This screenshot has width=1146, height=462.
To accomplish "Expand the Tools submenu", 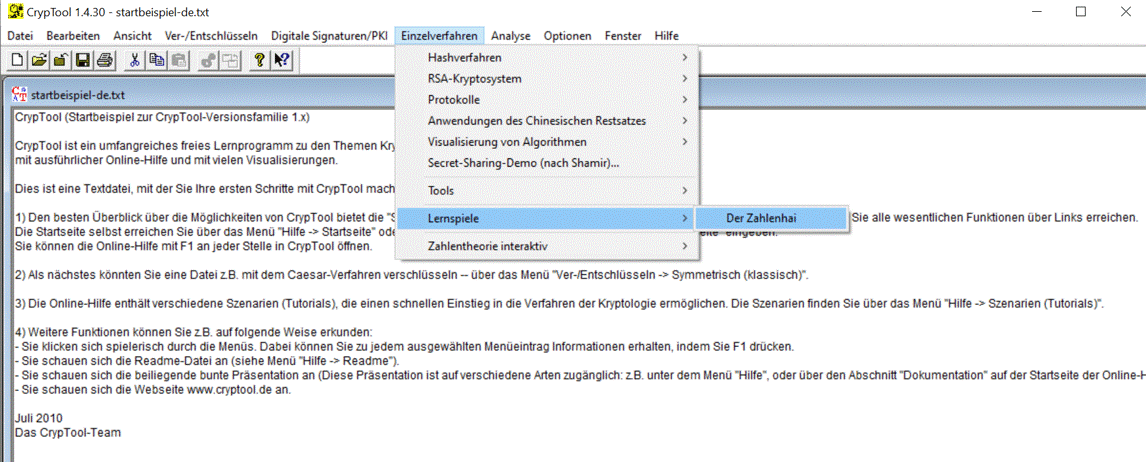I will tap(547, 191).
